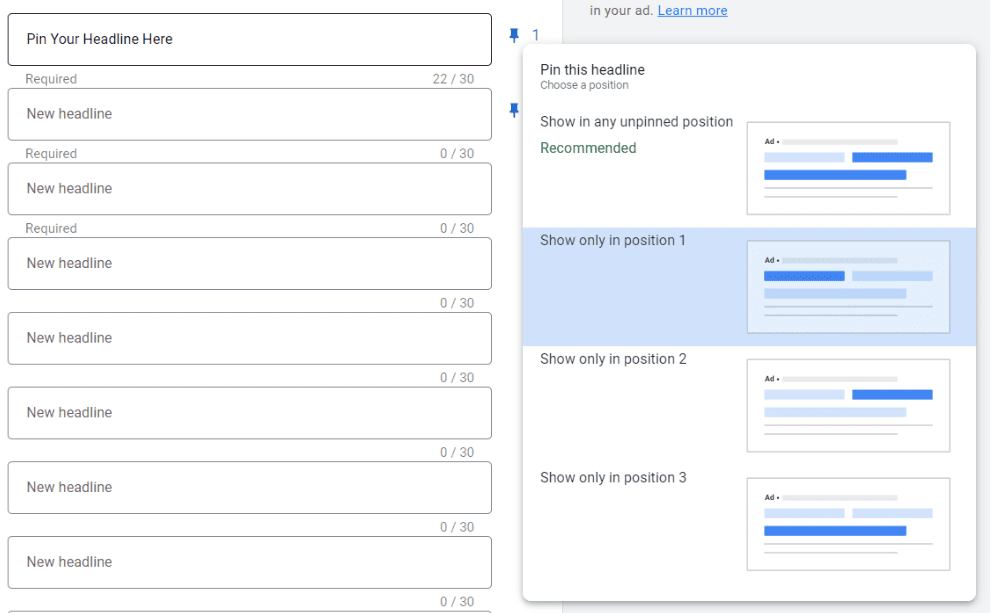Click the ad preview for position 1
This screenshot has width=992, height=613.
(x=848, y=286)
